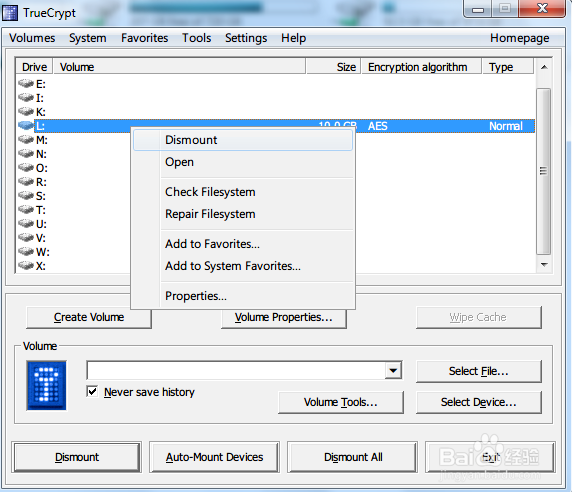Click the drive list scroll down arrow
Viewport: 572px width, 492px height.
point(544,265)
